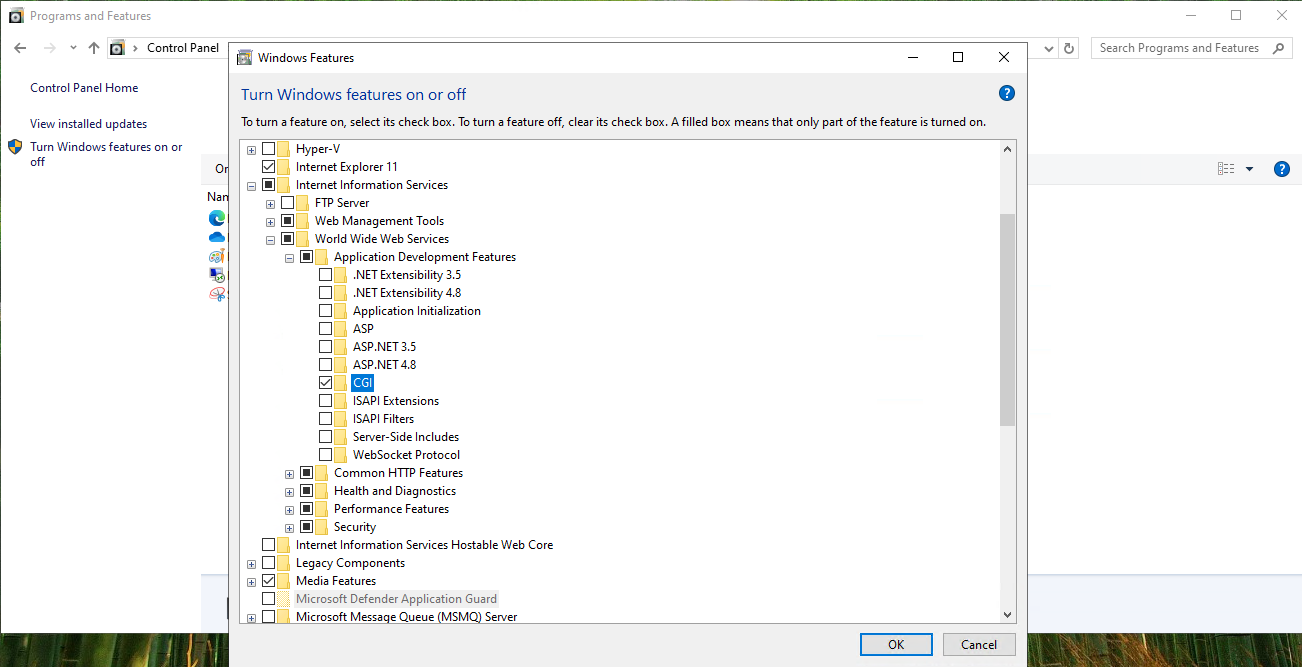1302x667 pixels.
Task: Click the Cancel button
Action: [x=979, y=644]
